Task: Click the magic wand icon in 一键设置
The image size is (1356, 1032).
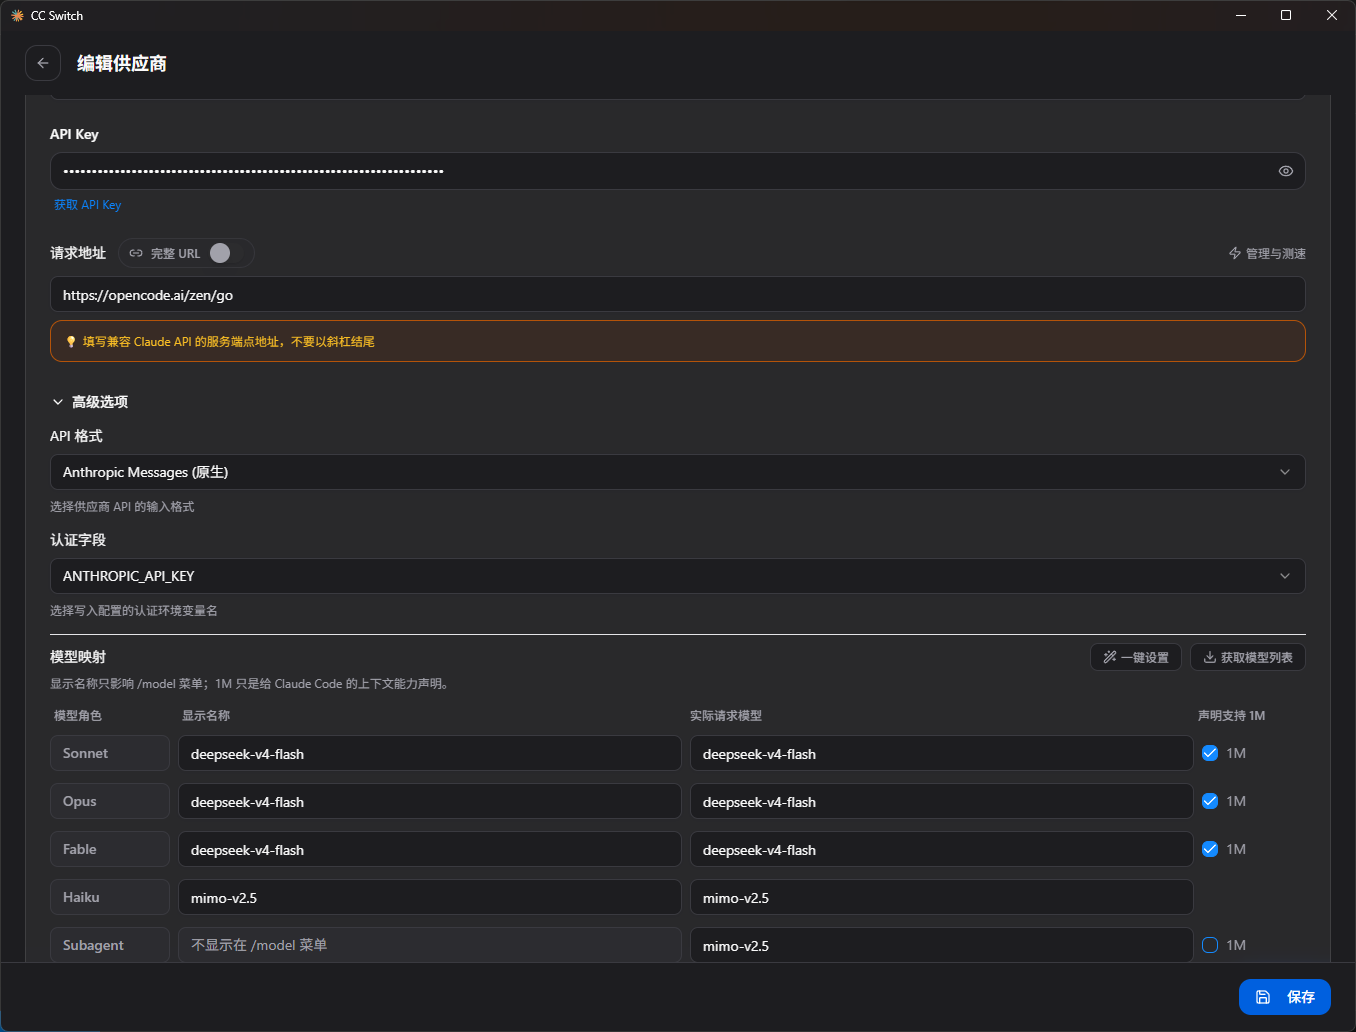Action: (1109, 657)
